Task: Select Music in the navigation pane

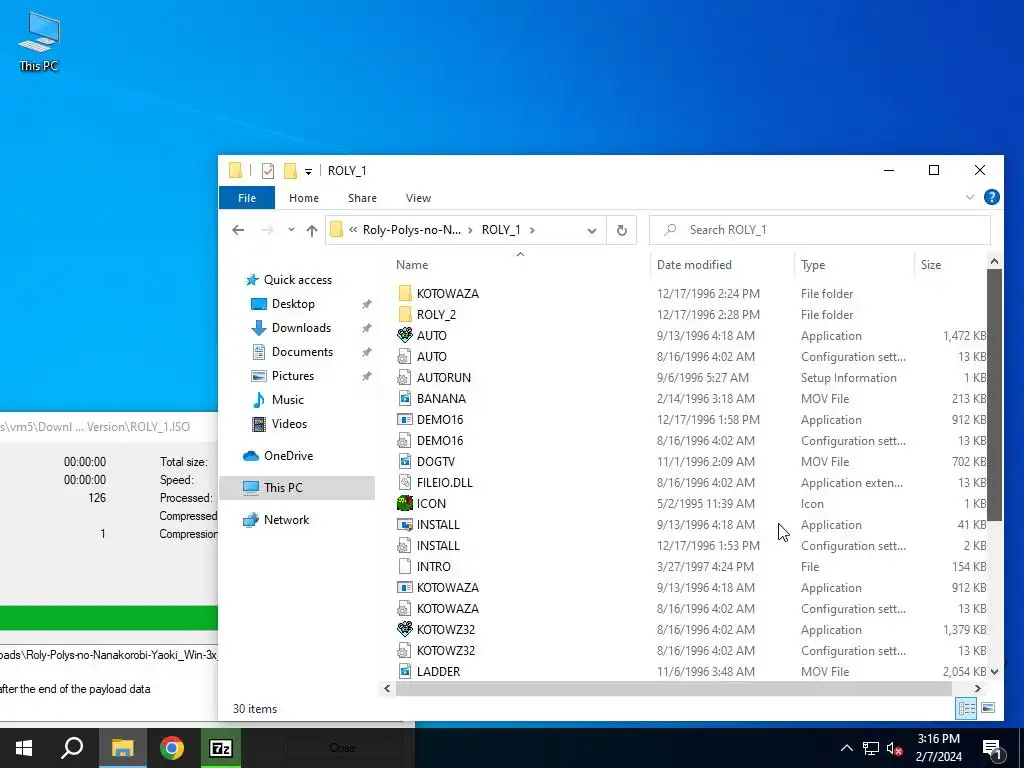Action: pos(287,400)
